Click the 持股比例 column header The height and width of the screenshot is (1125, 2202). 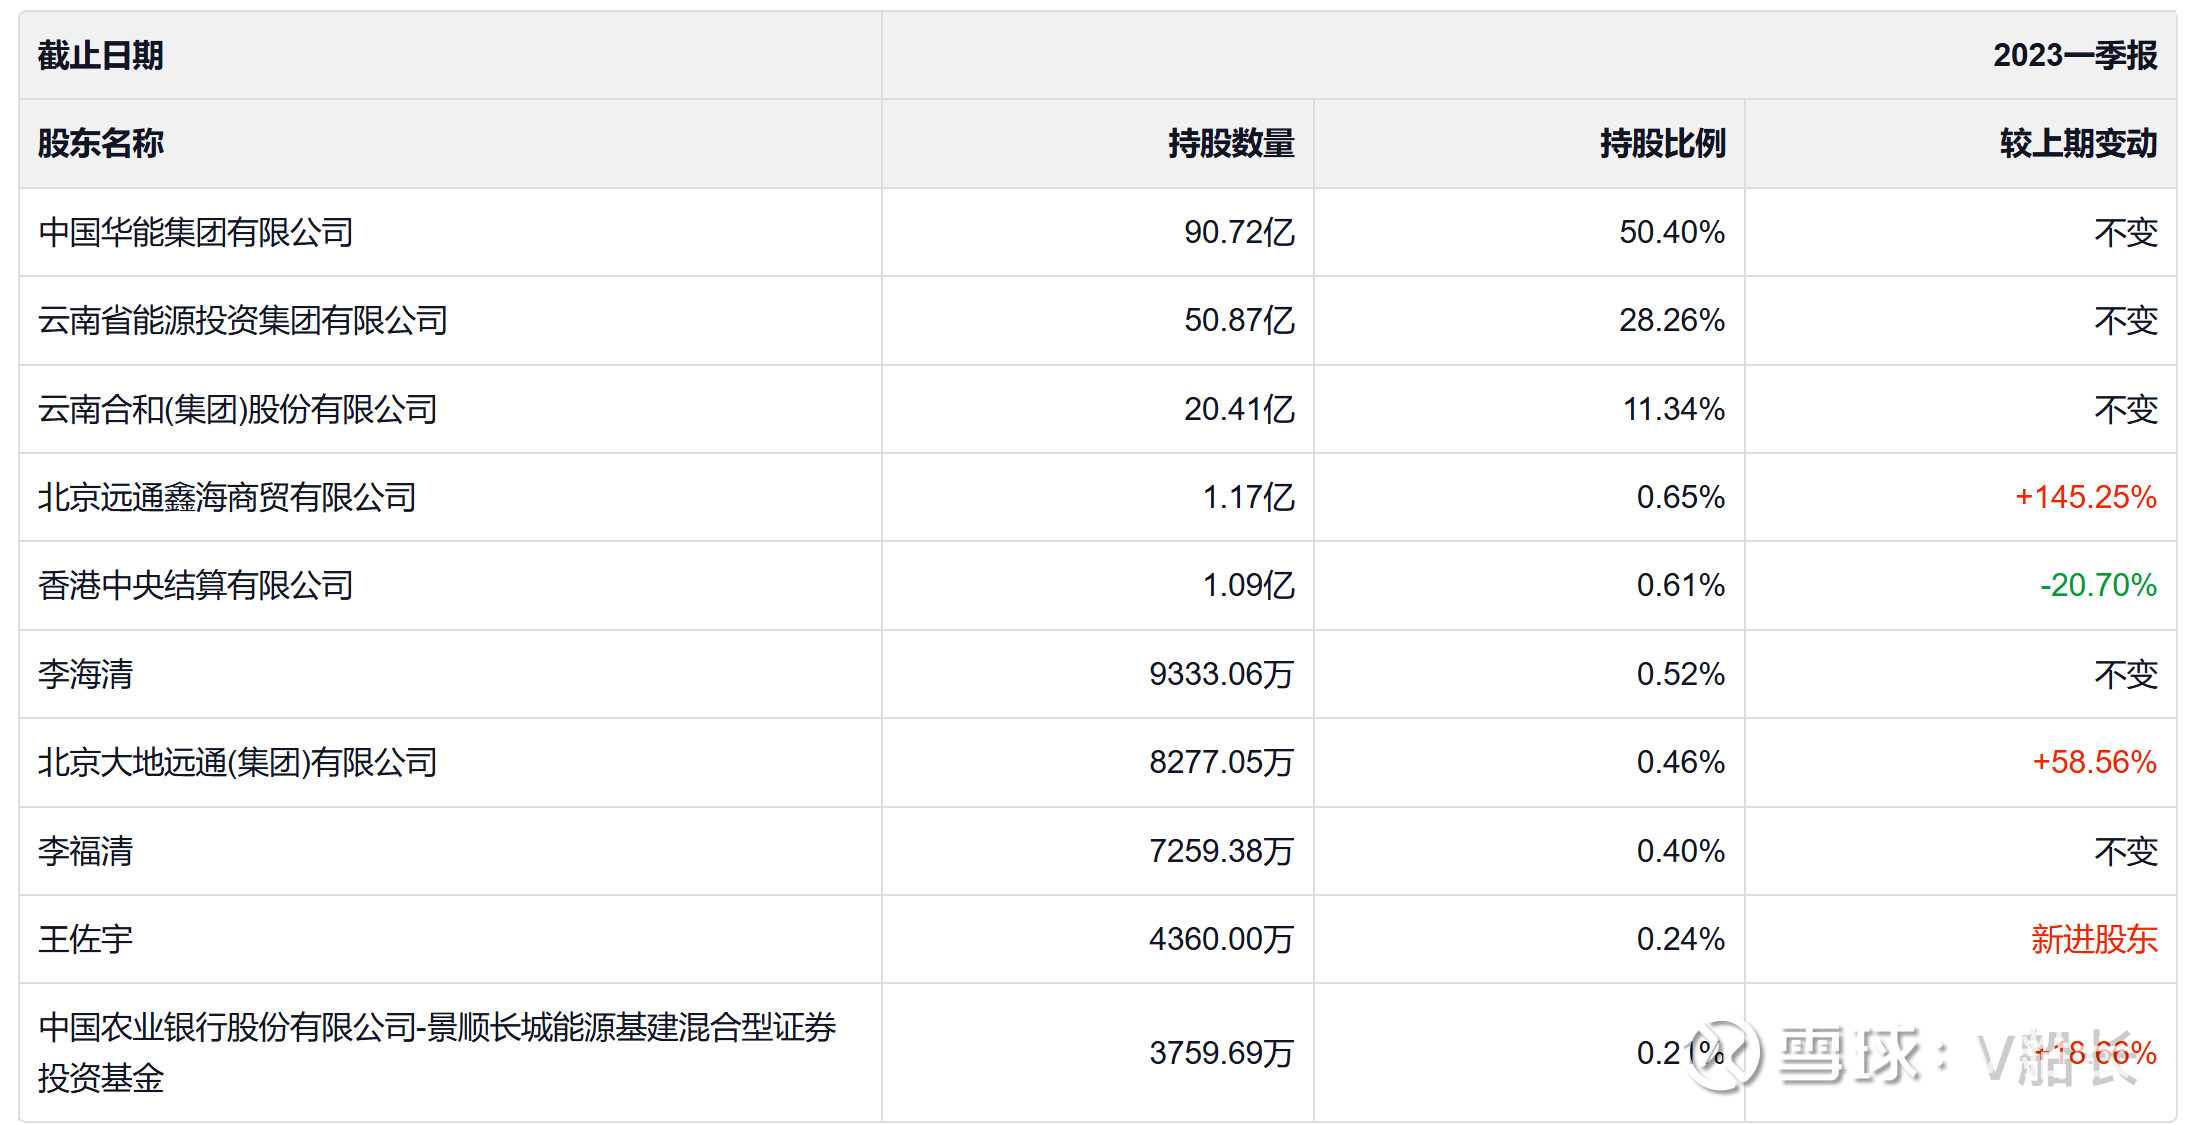click(1529, 143)
